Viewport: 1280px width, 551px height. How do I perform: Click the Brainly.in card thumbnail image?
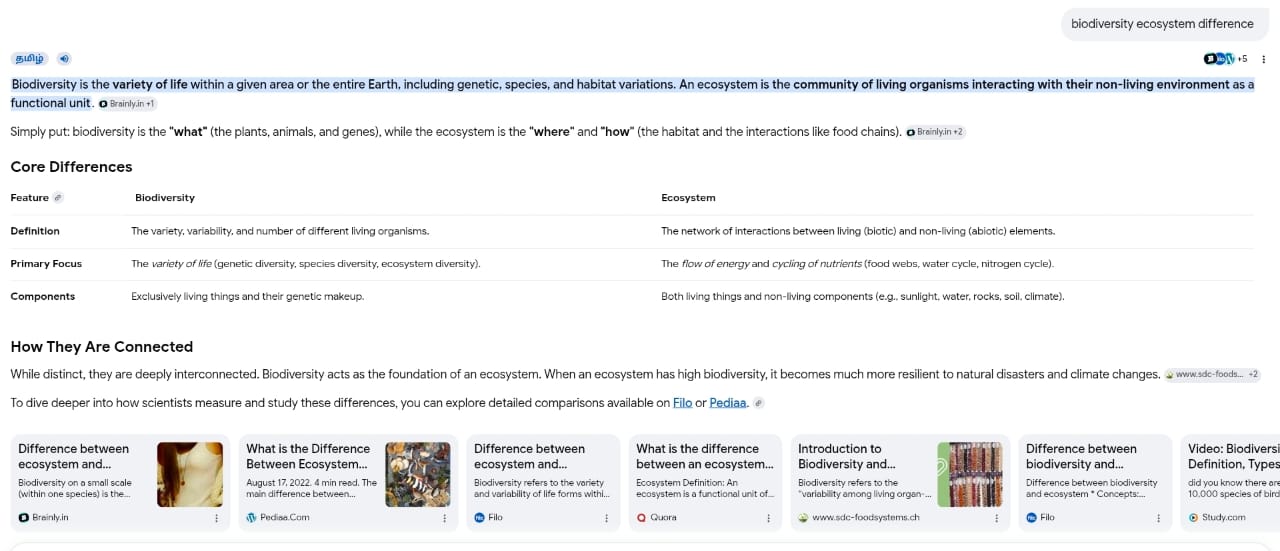tap(190, 474)
